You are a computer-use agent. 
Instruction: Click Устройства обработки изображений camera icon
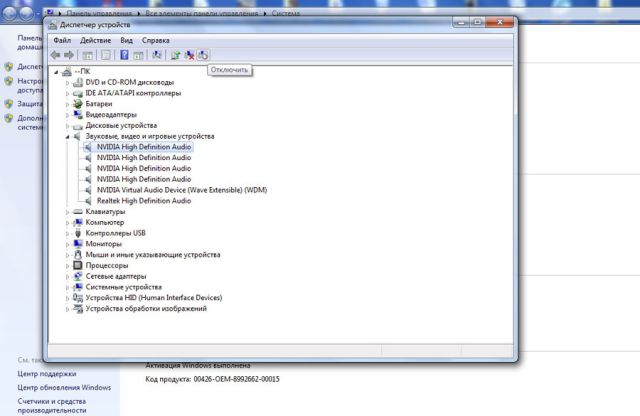78,309
